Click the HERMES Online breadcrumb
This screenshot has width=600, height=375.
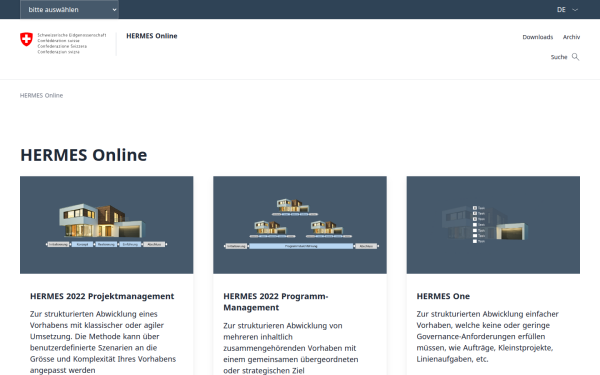(x=41, y=95)
